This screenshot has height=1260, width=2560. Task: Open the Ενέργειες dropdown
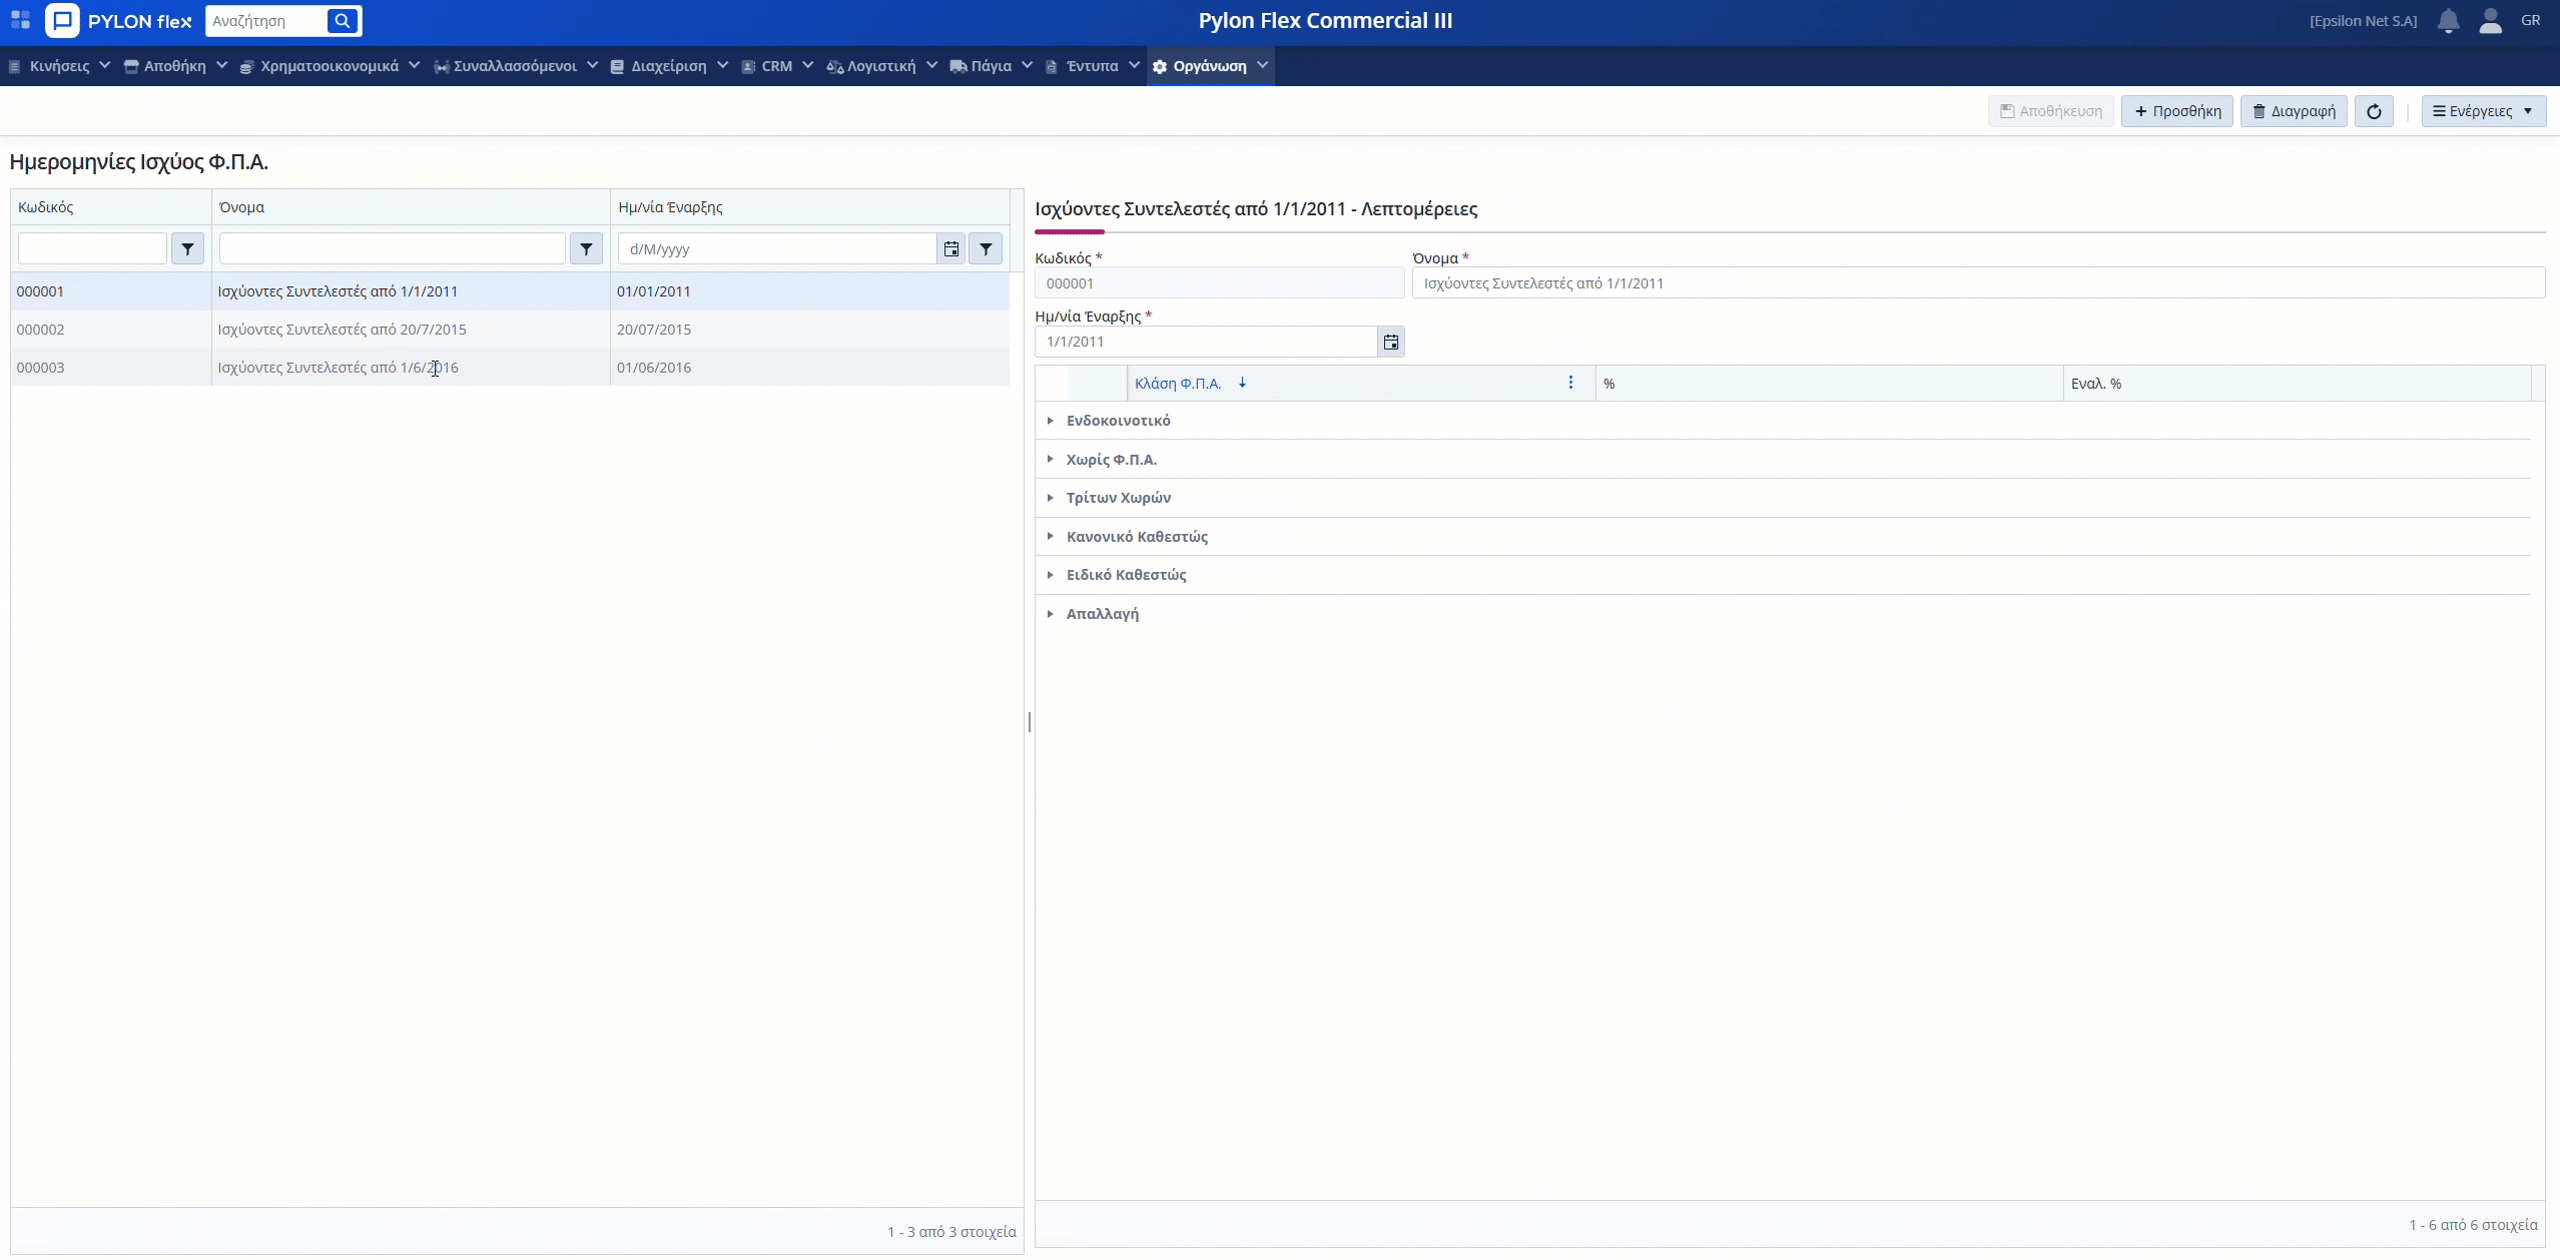[x=2484, y=111]
